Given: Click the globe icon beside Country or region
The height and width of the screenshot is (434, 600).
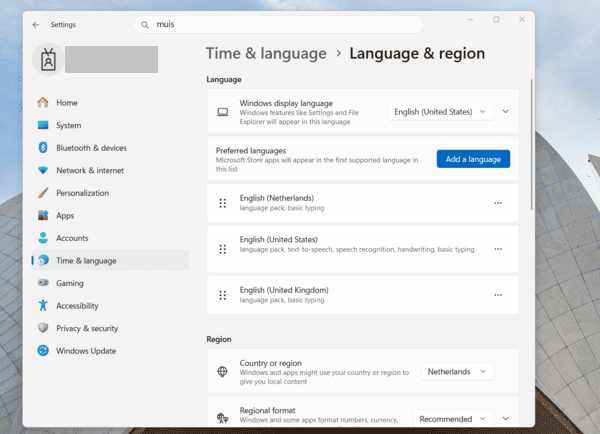Looking at the screenshot, I should pos(222,372).
